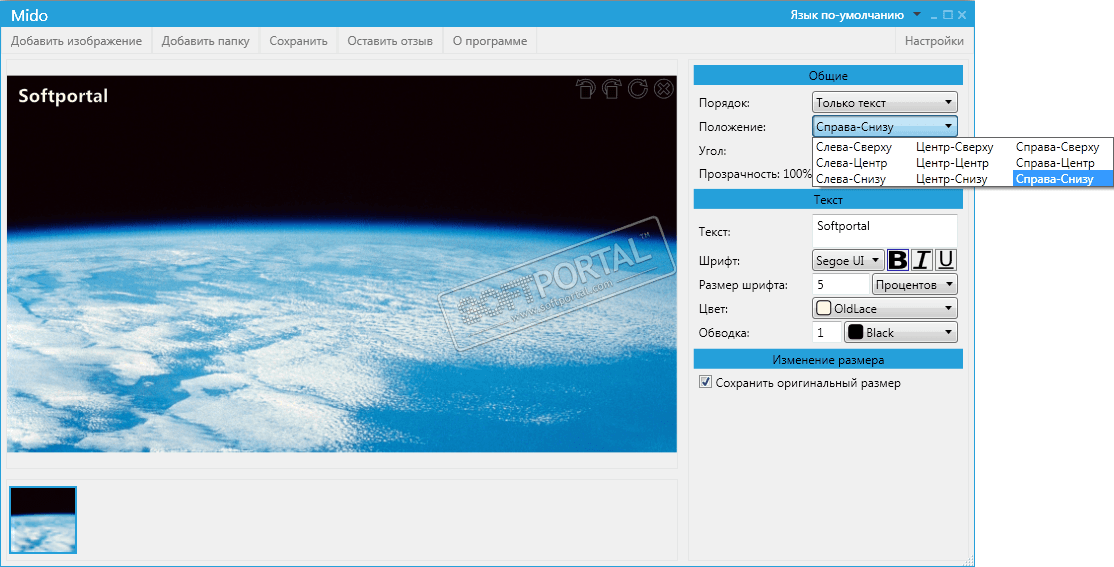This screenshot has height=567, width=1114.
Task: Open 'Настройки' settings button
Action: [934, 41]
